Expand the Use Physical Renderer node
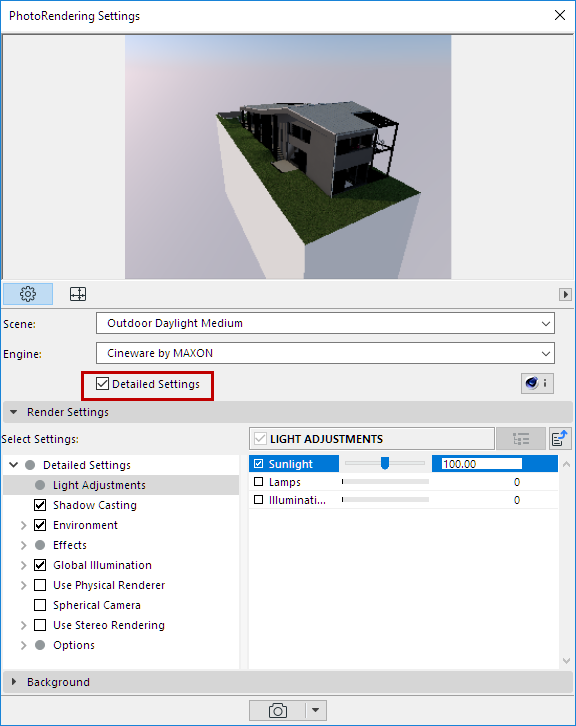576x726 pixels. click(x=24, y=585)
